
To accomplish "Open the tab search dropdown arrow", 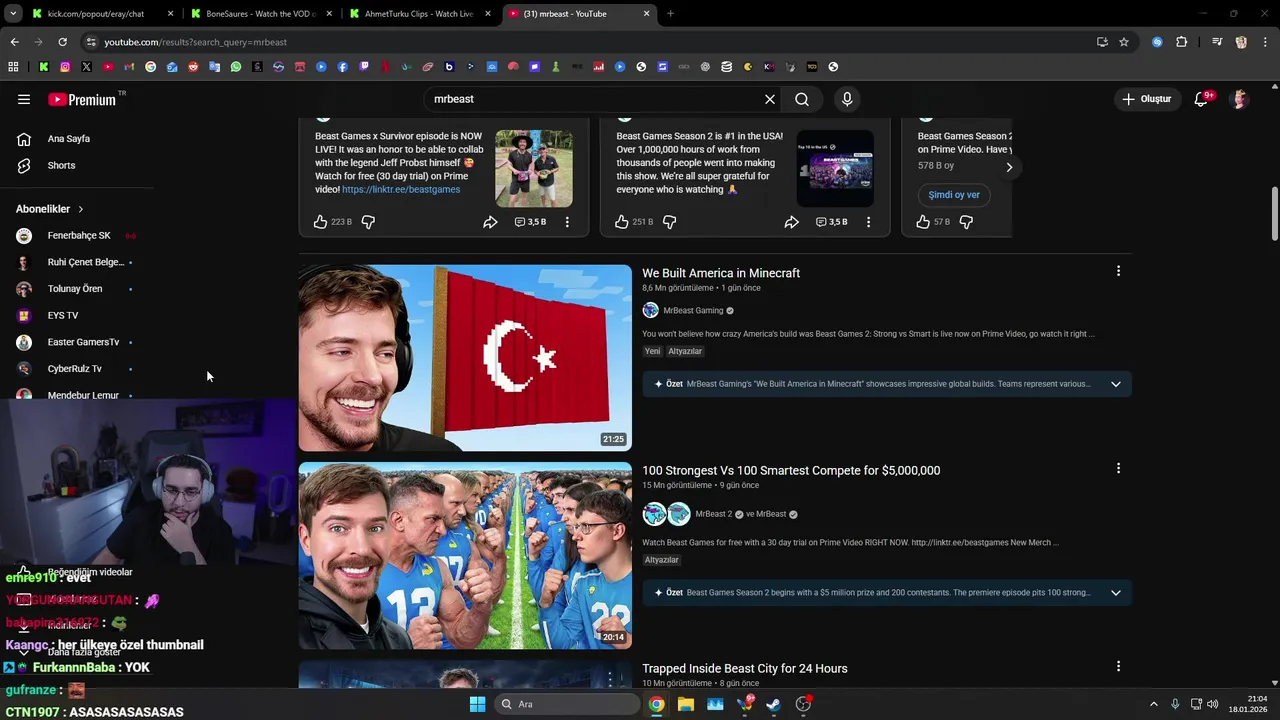I will click(x=13, y=14).
